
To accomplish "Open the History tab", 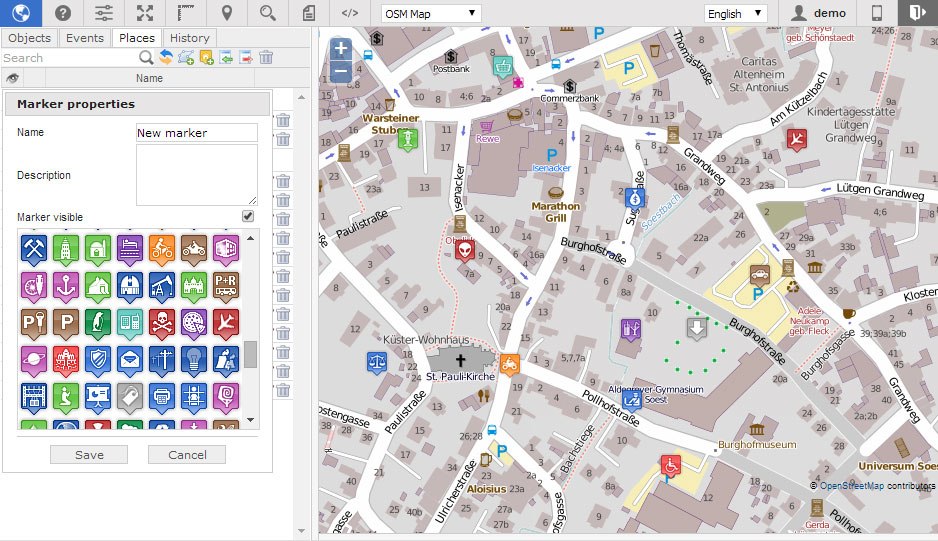I will click(189, 38).
